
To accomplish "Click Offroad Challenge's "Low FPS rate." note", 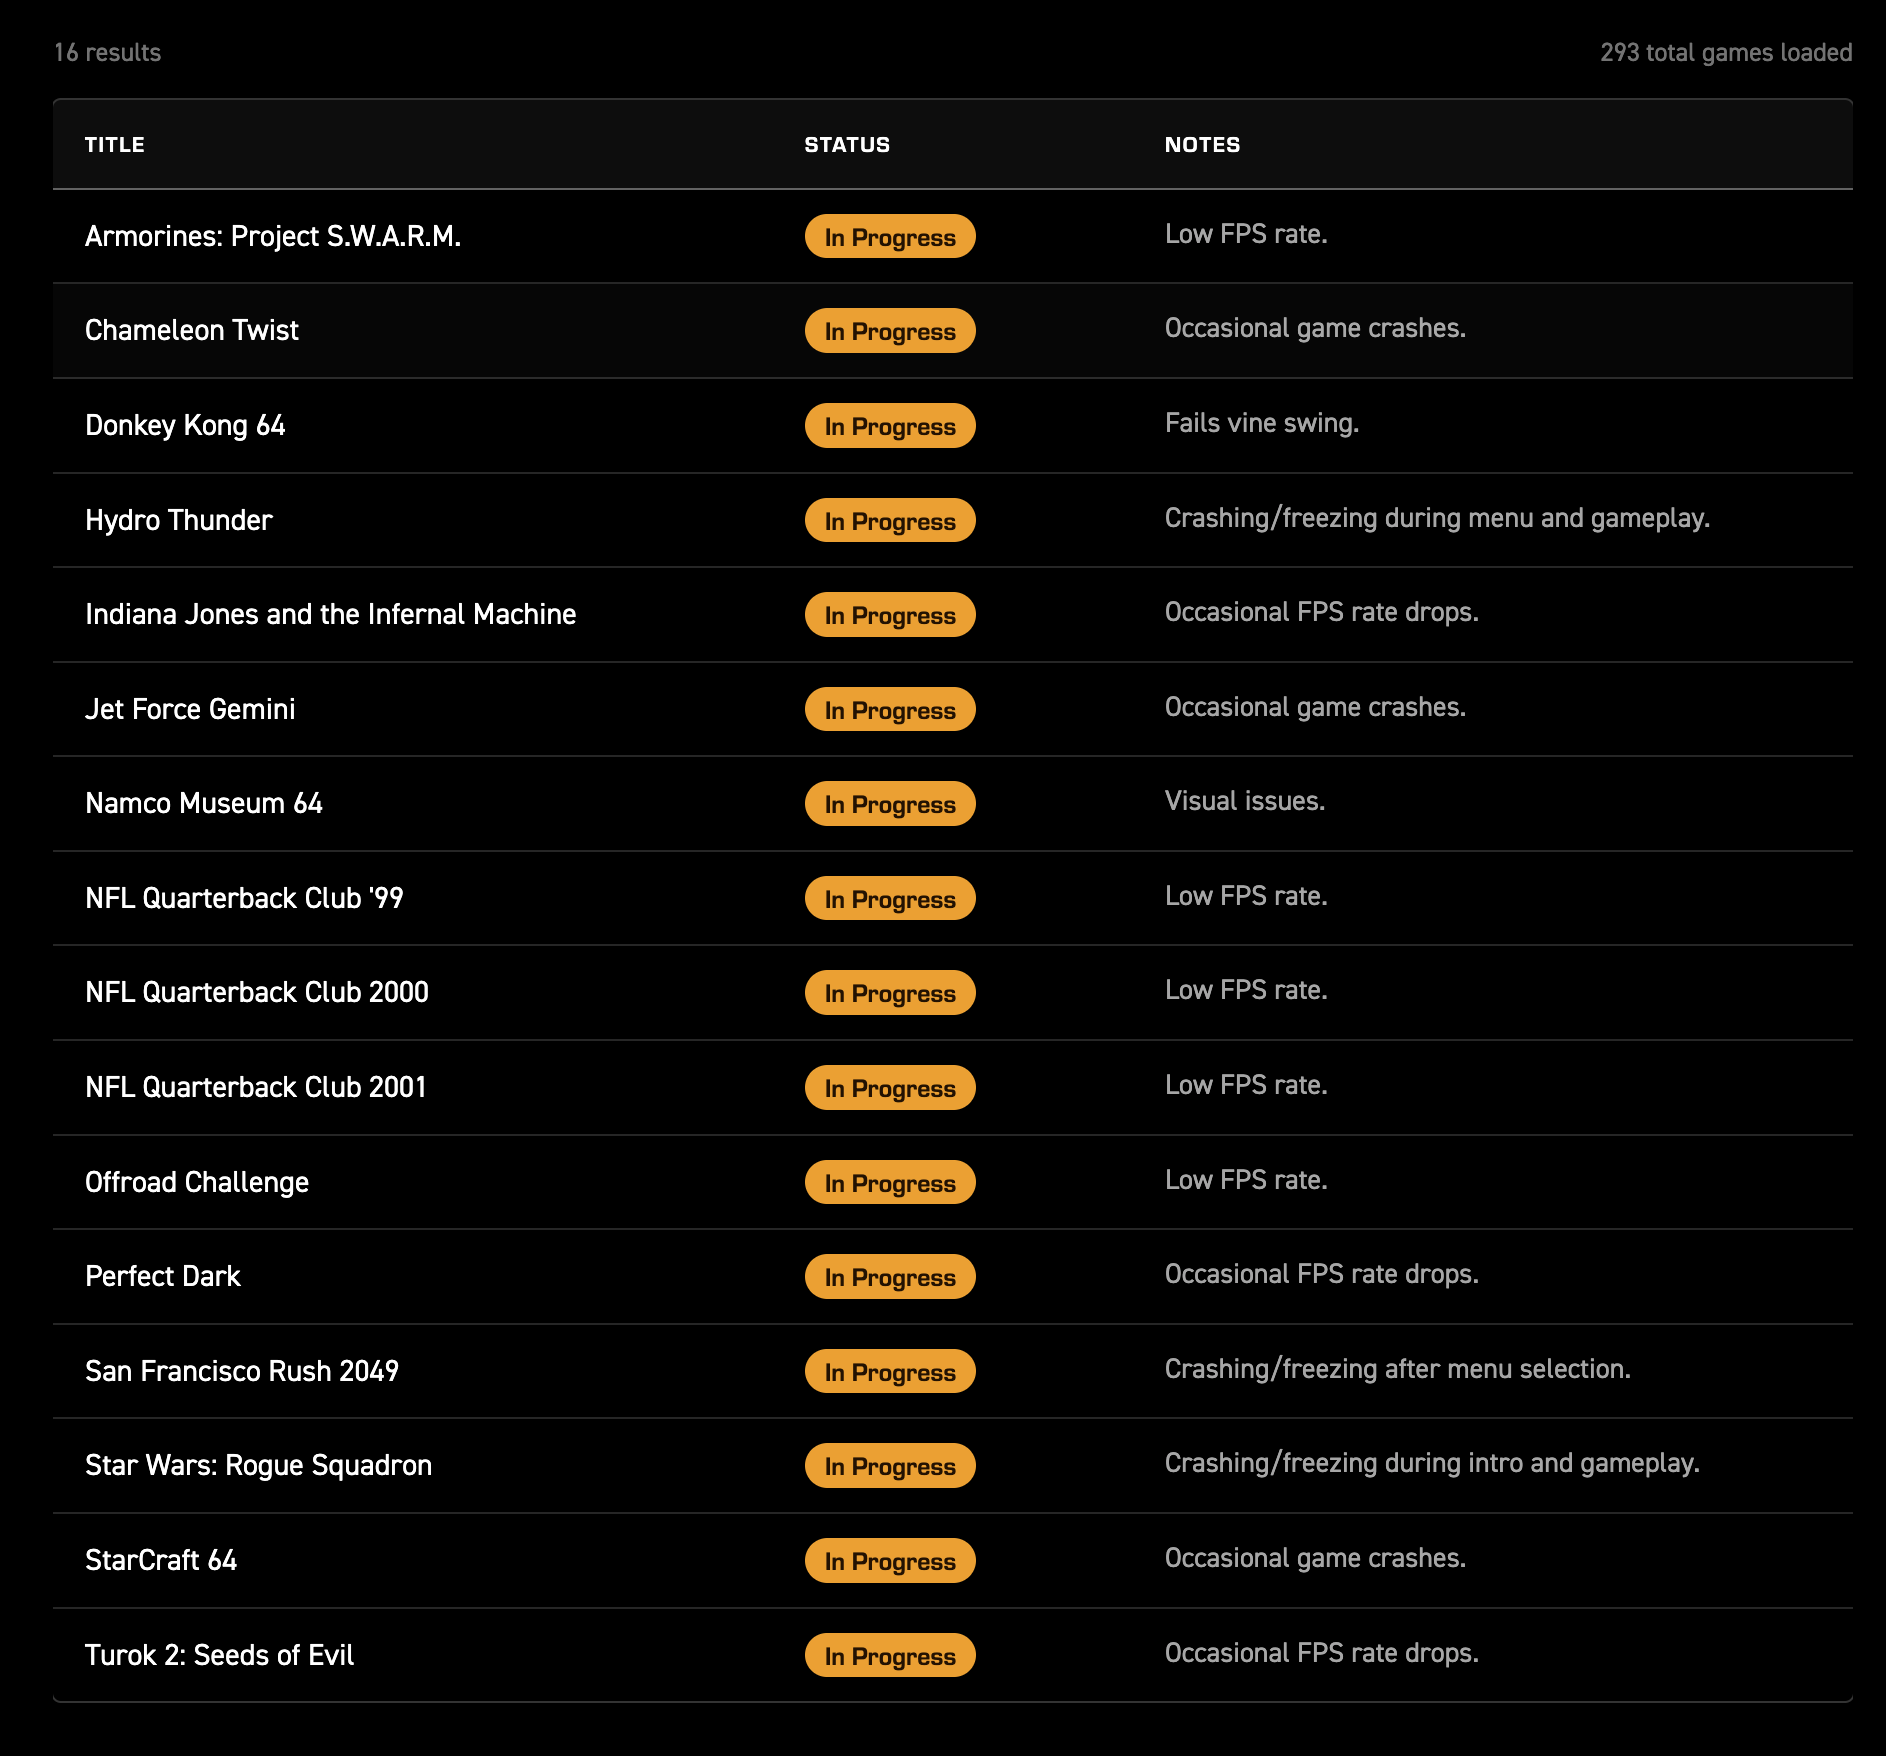I will [x=1246, y=1180].
